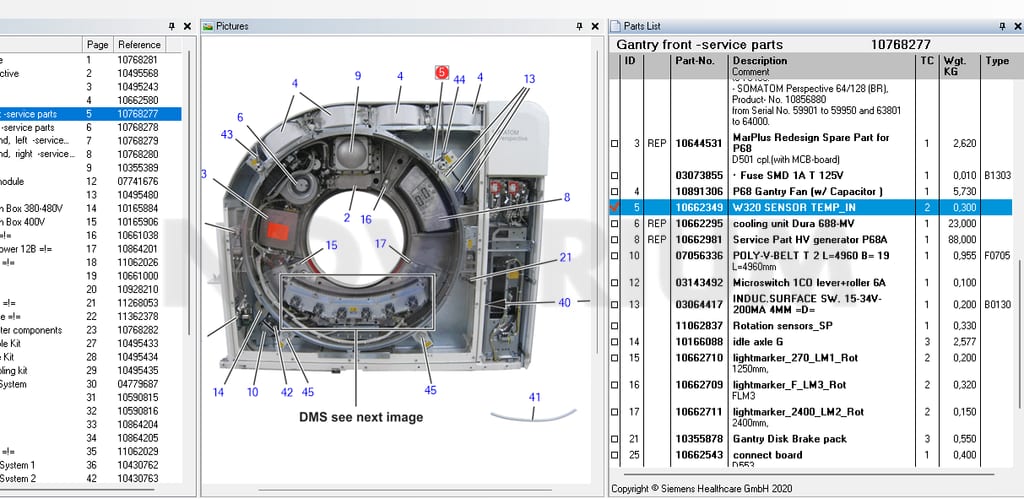Select page 14 row reference 10165884

(x=91, y=208)
